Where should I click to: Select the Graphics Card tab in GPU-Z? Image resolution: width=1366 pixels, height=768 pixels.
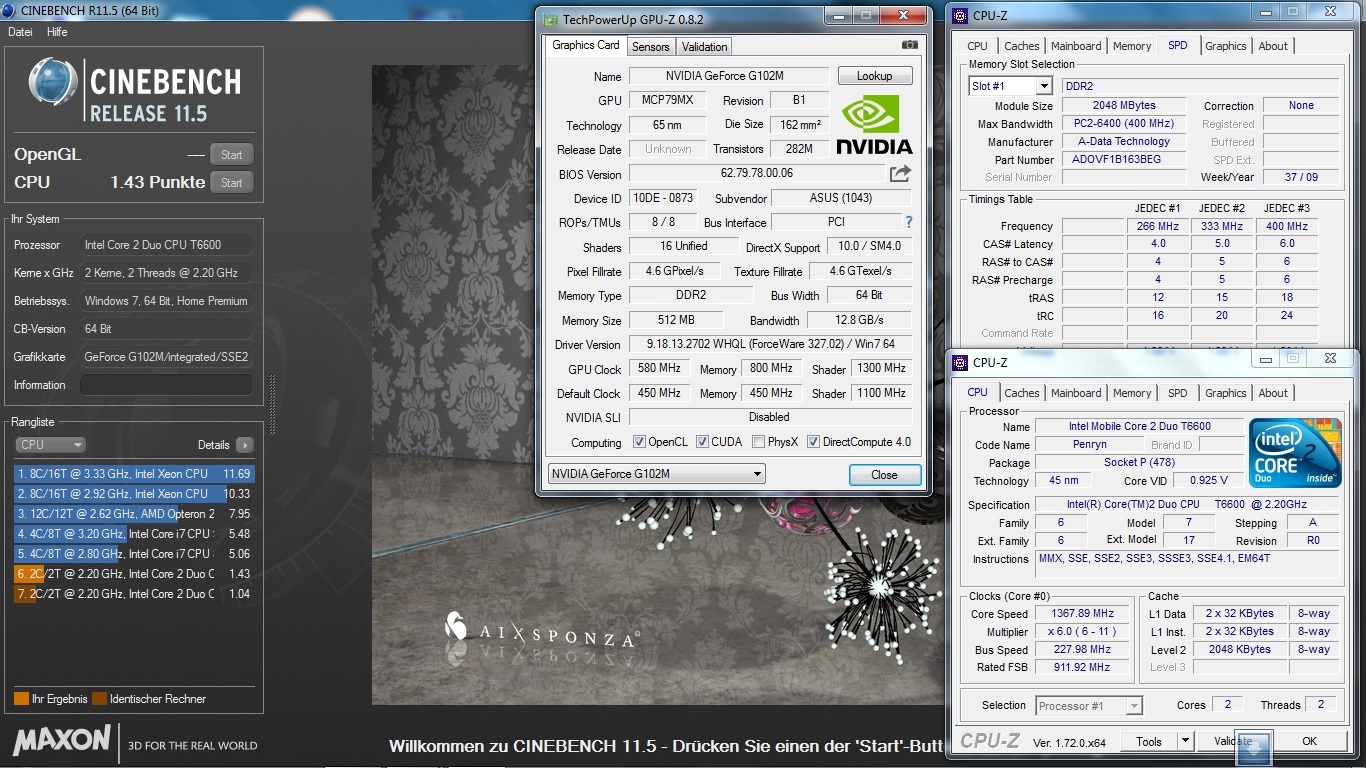[x=586, y=45]
